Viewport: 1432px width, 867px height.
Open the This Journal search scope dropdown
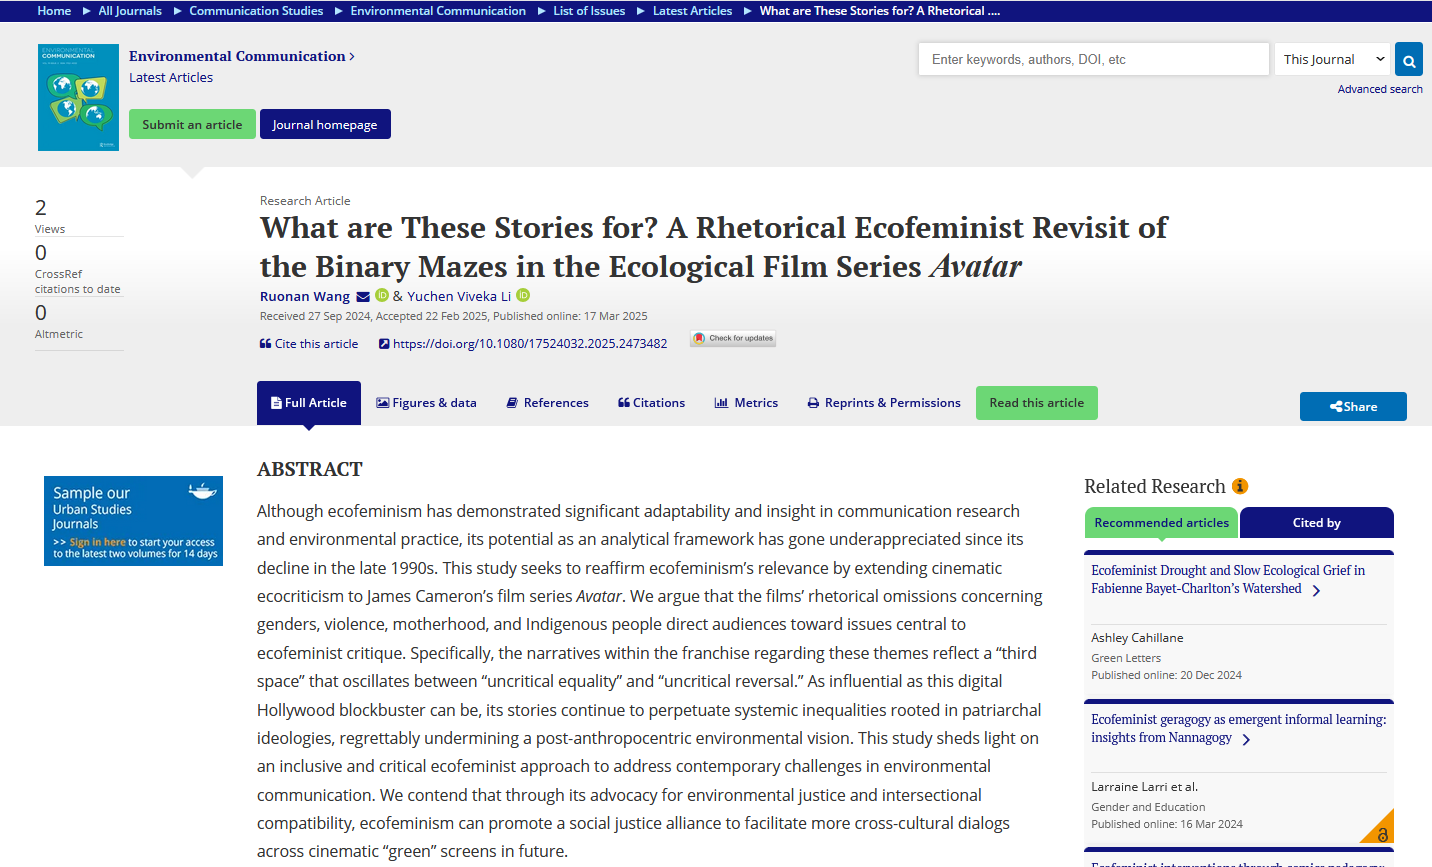click(1332, 59)
